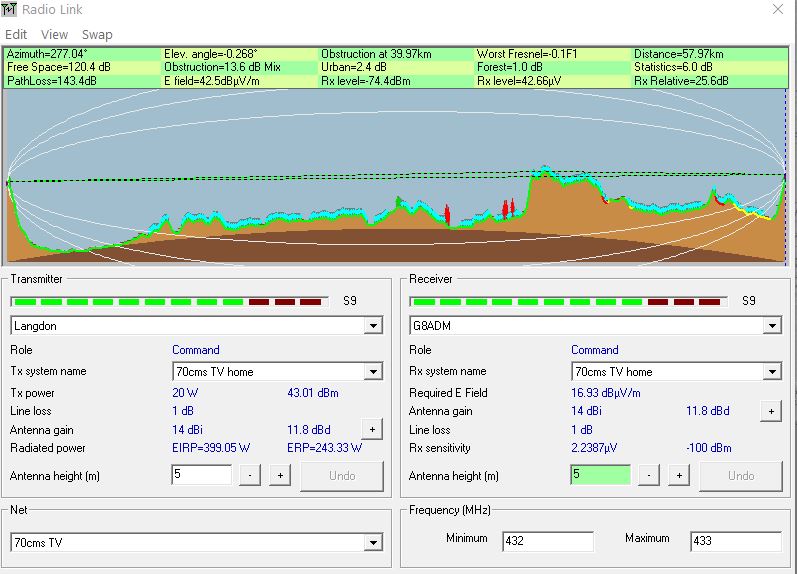Screen dimensions: 797x574
Task: Click the receiver Antenna gain plus button
Action: (x=771, y=411)
